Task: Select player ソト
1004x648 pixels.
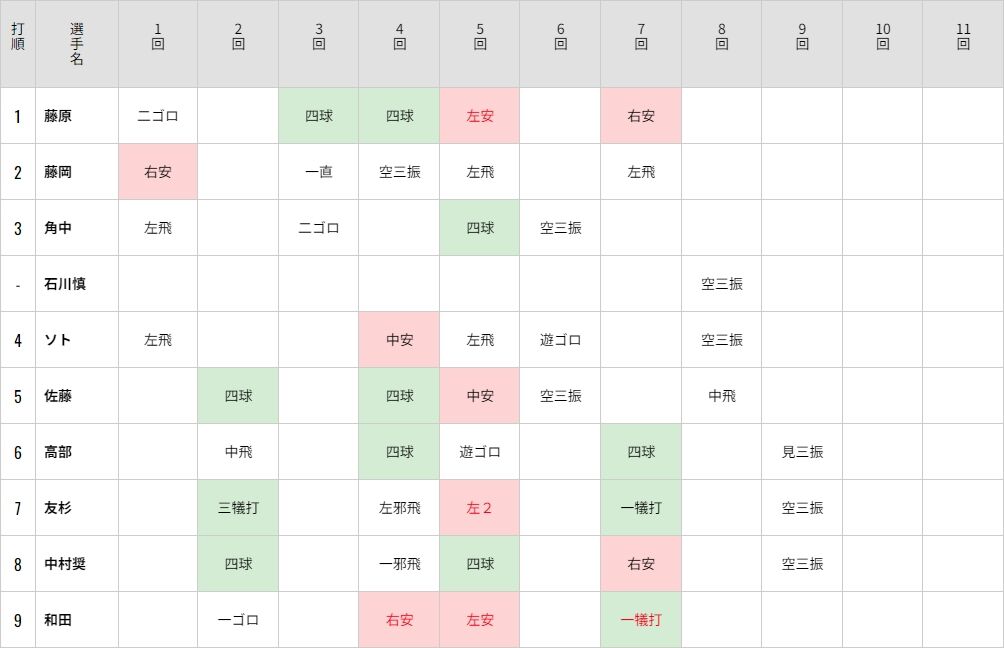Action: pos(58,340)
